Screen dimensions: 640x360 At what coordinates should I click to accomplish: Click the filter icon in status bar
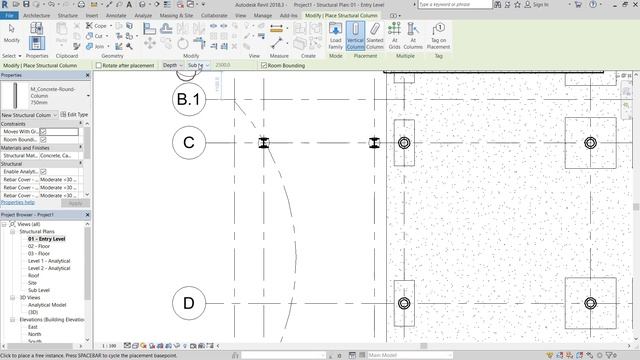[x=610, y=356]
